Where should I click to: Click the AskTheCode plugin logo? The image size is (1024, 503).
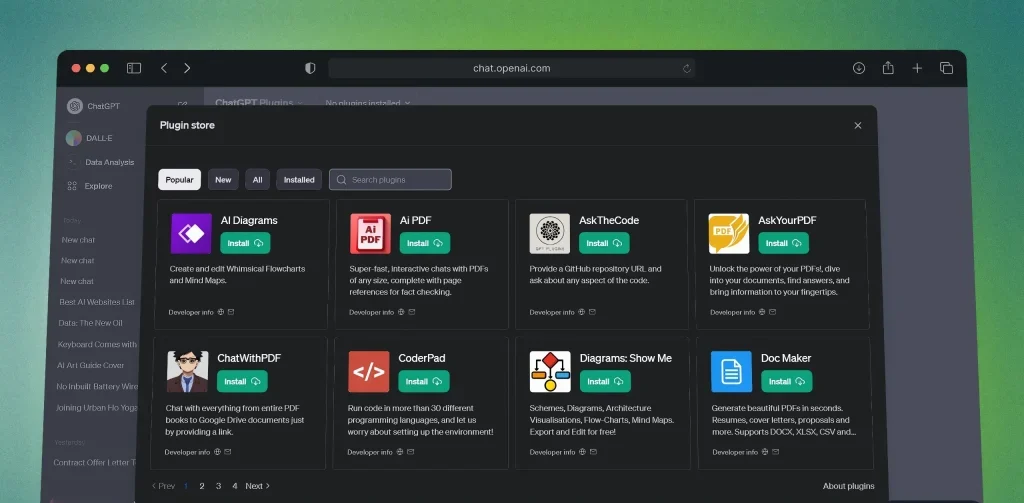tap(549, 233)
